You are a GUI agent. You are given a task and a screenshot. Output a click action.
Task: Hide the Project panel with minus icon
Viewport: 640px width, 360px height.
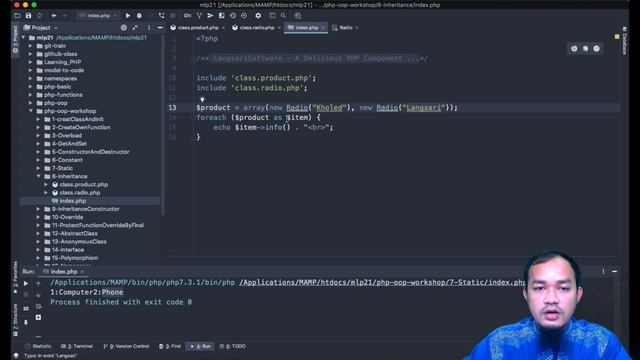(160, 28)
